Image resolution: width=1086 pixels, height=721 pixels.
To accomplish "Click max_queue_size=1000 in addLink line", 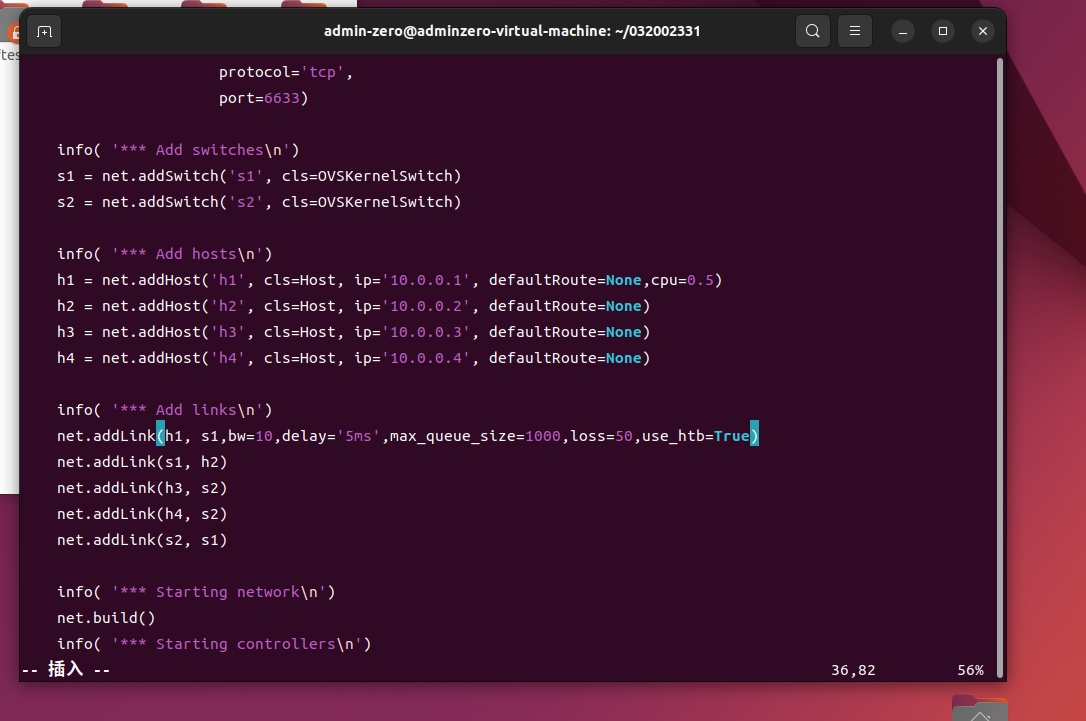I will tap(475, 436).
